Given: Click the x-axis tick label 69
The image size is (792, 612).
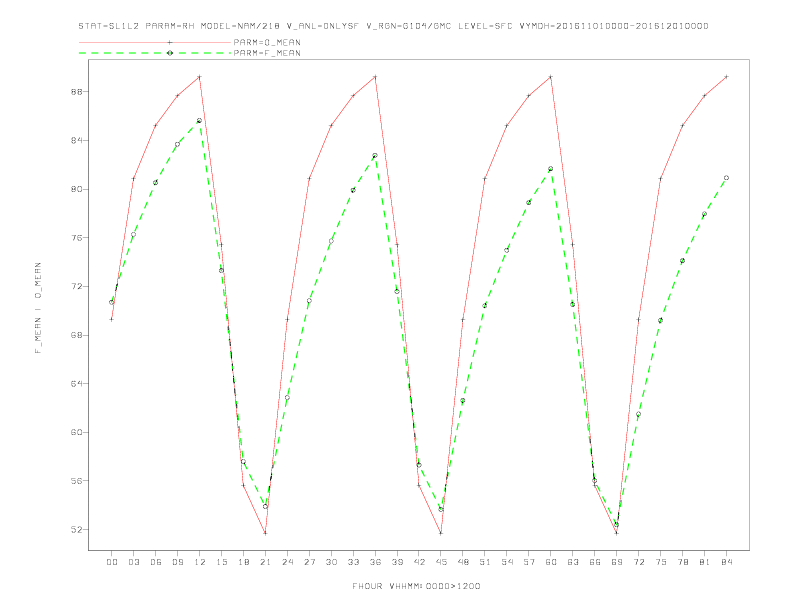Looking at the screenshot, I should pyautogui.click(x=617, y=562).
